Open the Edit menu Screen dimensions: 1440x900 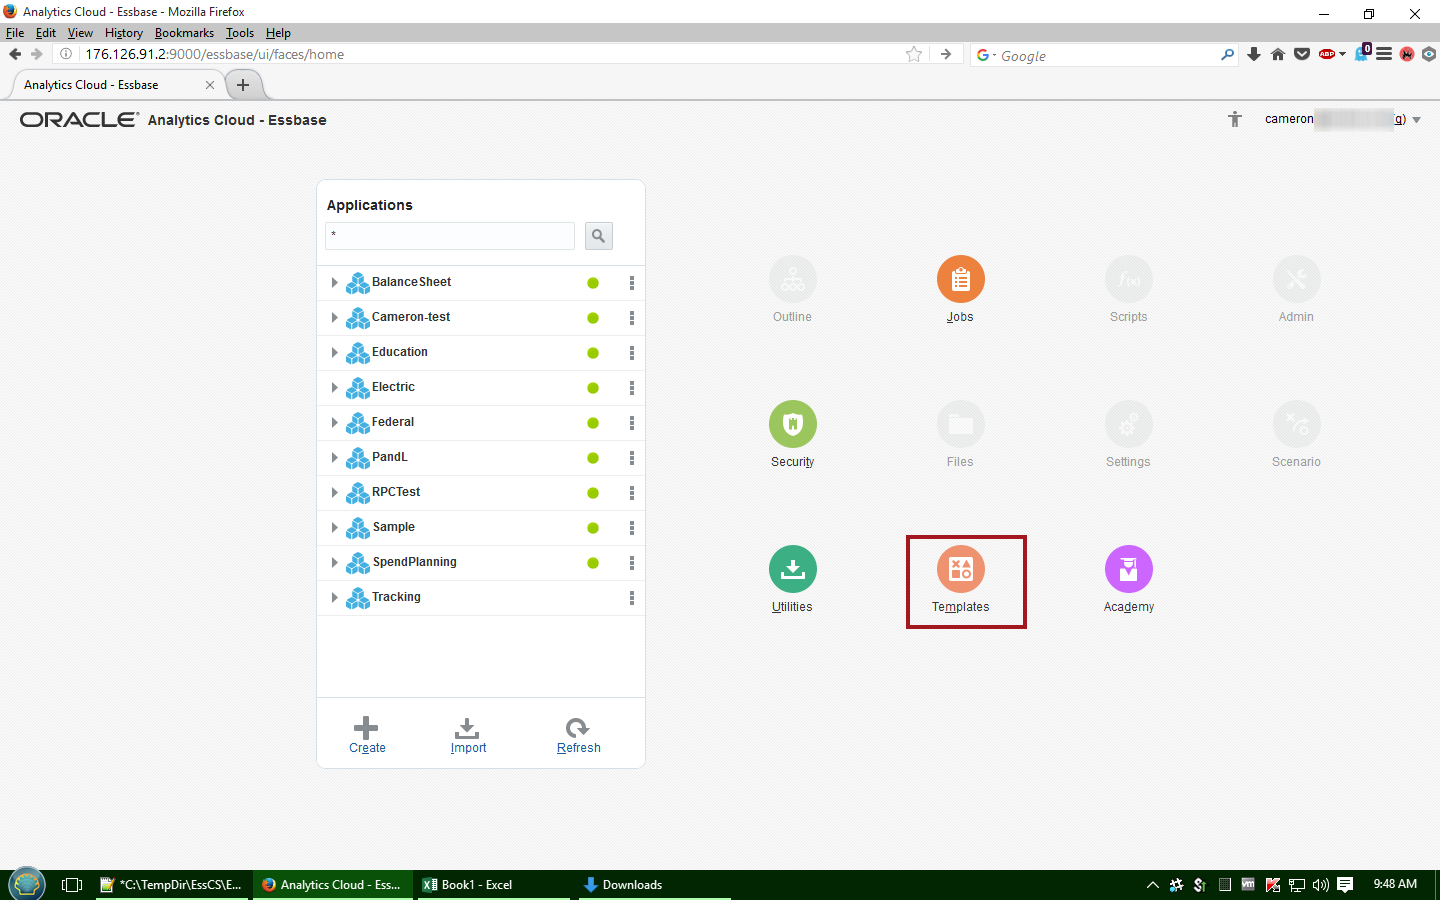[x=46, y=33]
